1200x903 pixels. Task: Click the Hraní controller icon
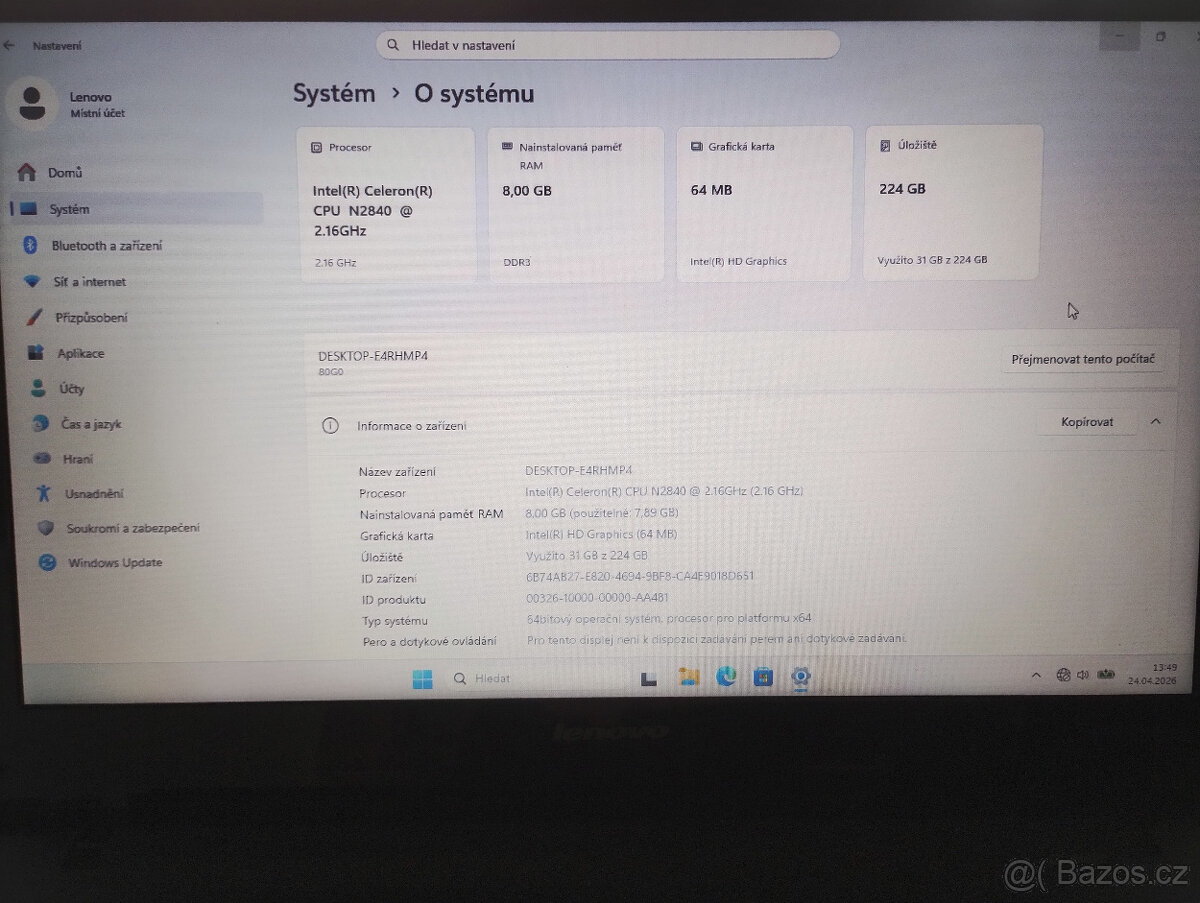pos(41,459)
